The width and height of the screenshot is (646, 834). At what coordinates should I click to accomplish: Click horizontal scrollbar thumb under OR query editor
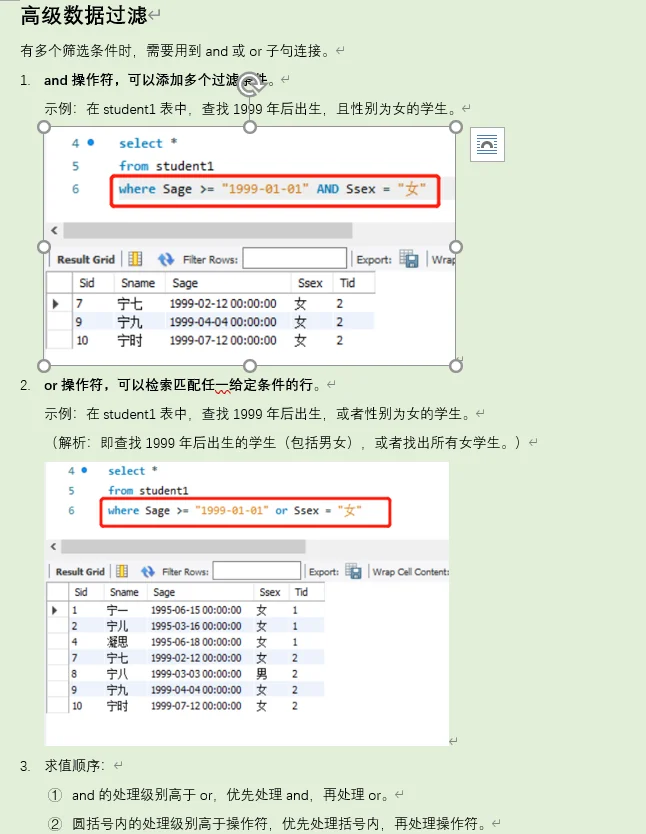(183, 546)
